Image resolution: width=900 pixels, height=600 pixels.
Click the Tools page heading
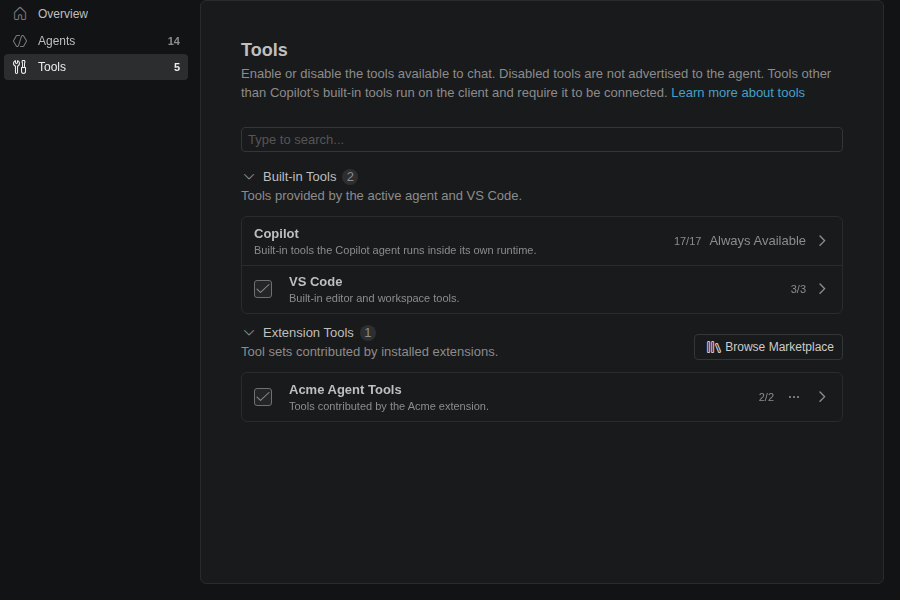pos(264,50)
